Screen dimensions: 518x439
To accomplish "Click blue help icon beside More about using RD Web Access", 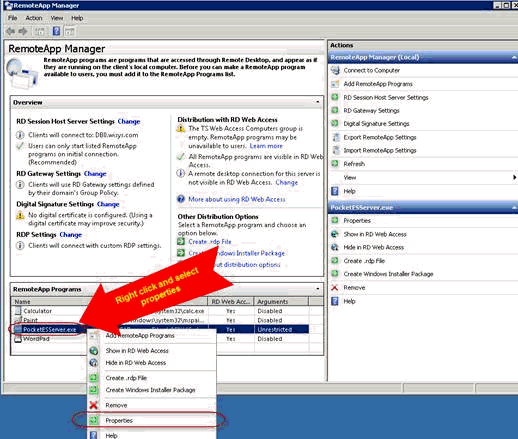I will click(181, 199).
